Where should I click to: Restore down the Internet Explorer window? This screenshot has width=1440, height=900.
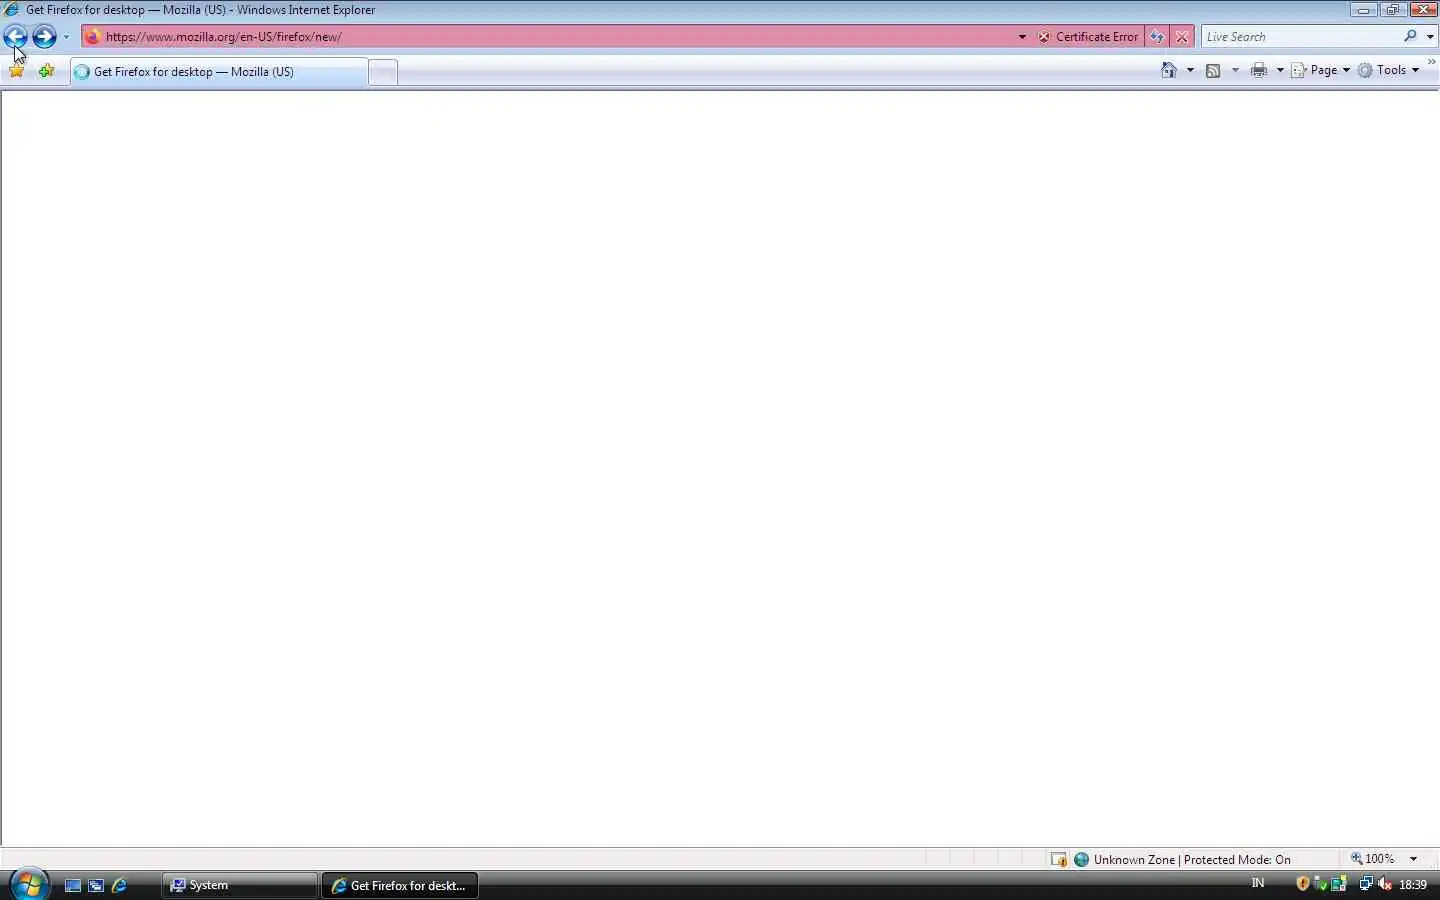pos(1392,10)
